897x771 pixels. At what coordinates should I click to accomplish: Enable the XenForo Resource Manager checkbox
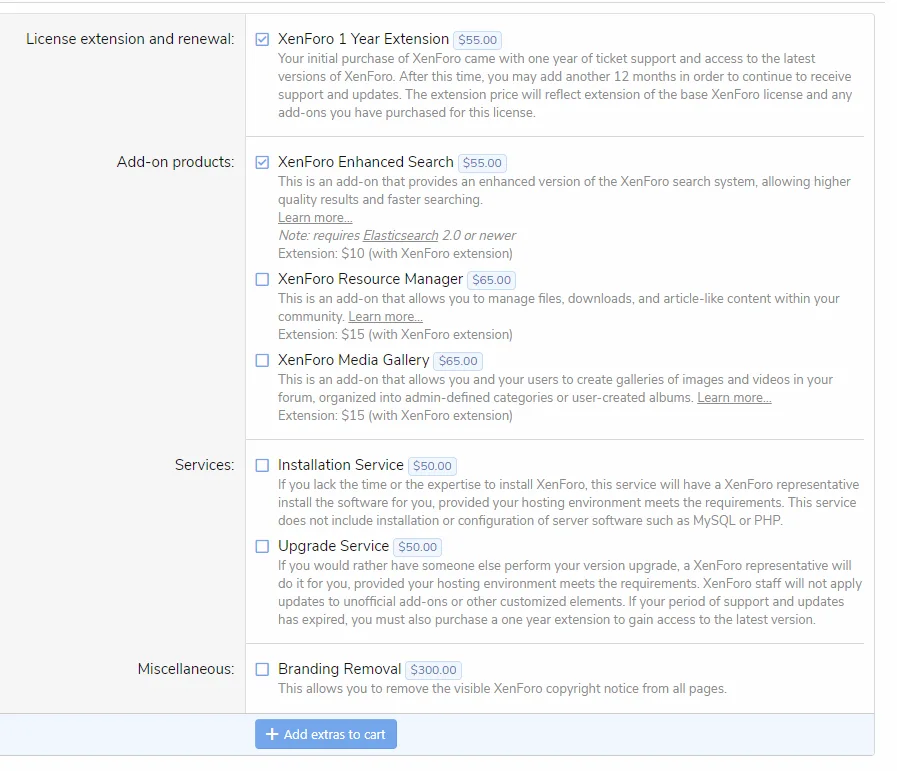coord(262,280)
